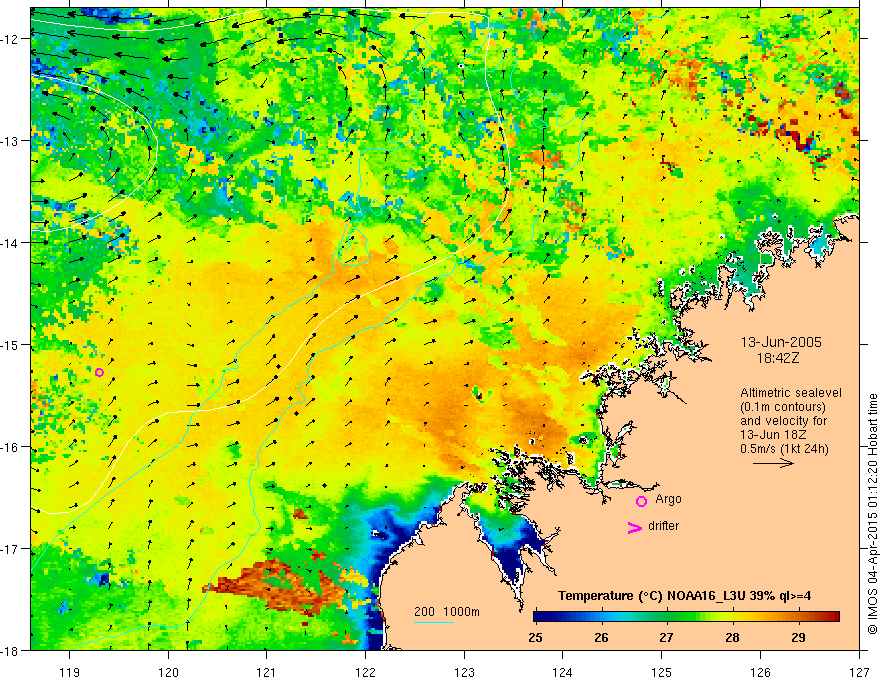This screenshot has height=680, width=880.
Task: Click the 'Argo' legend label
Action: (x=668, y=499)
